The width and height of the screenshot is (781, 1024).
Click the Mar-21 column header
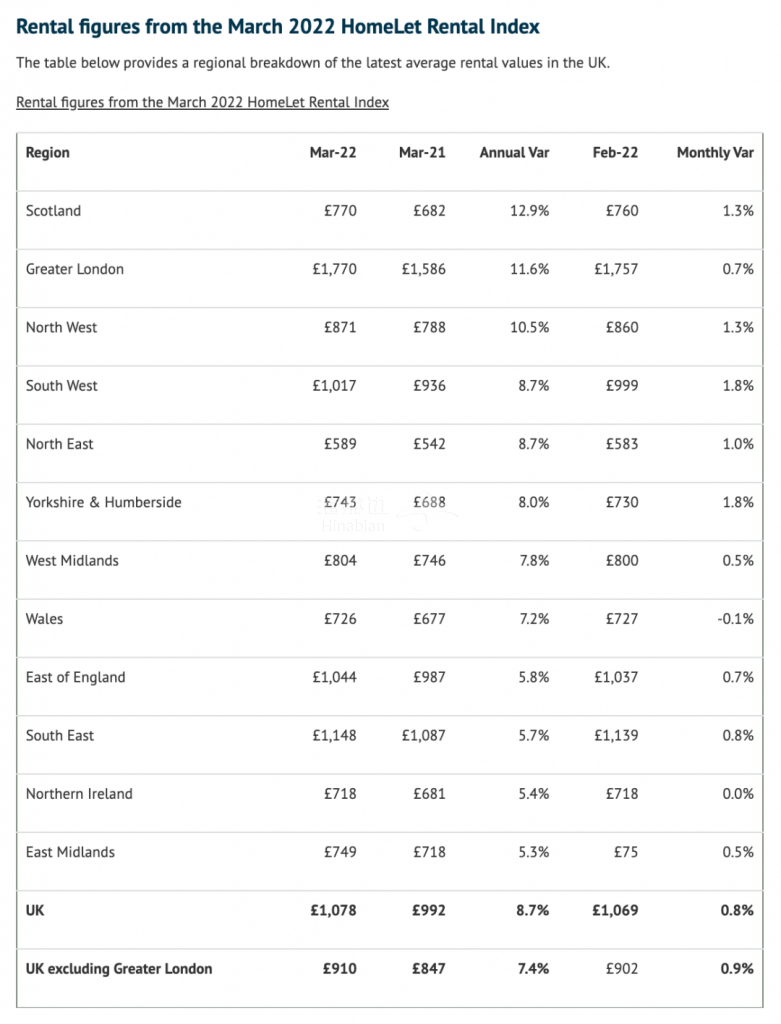coord(422,153)
